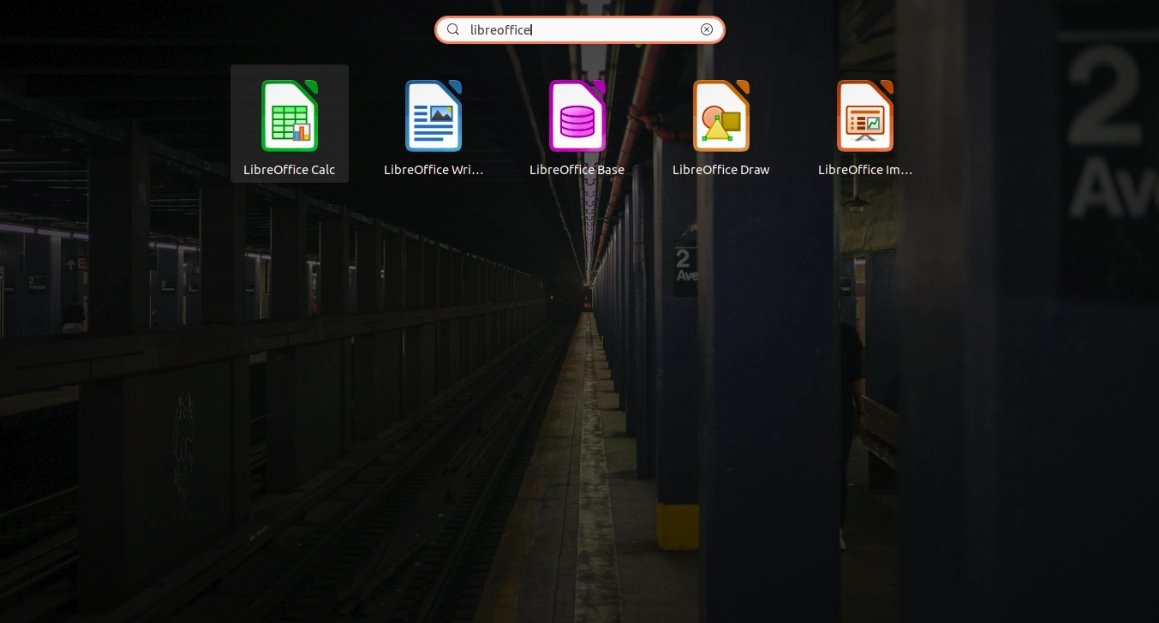The width and height of the screenshot is (1159, 623).
Task: Start LibreOffice Draw application
Action: tap(721, 123)
